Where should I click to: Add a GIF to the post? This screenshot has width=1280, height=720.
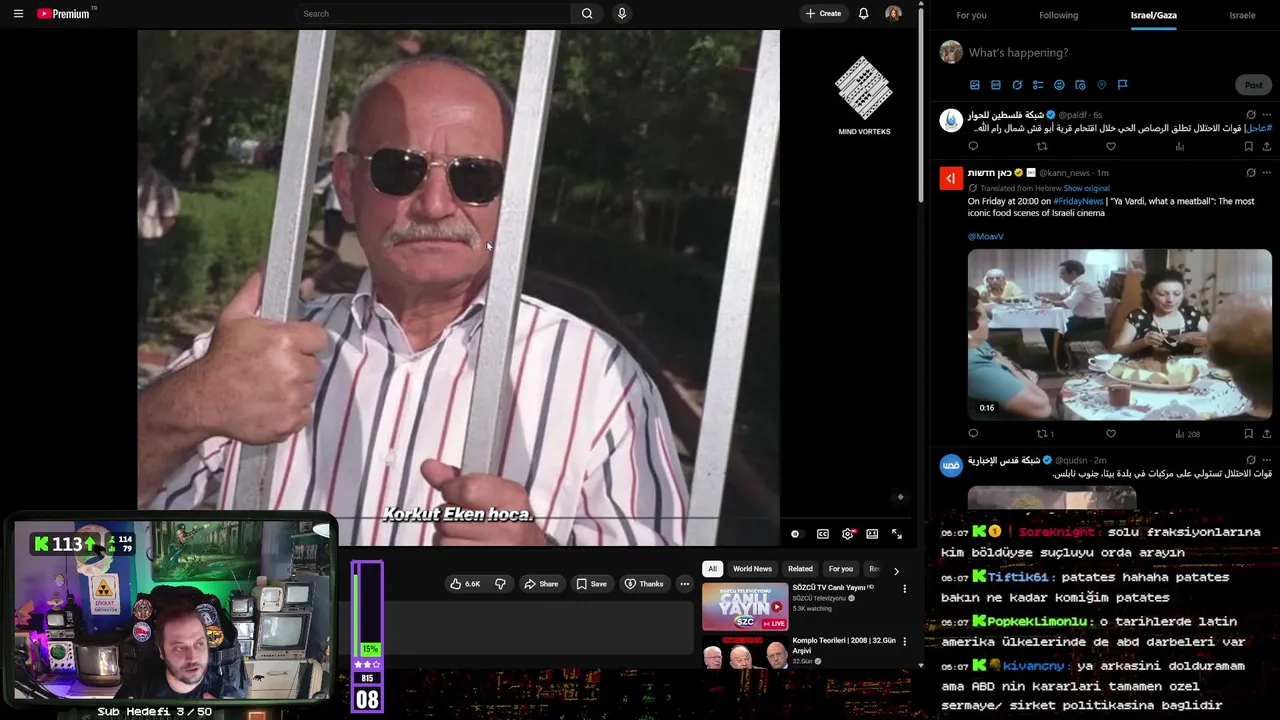pos(996,85)
